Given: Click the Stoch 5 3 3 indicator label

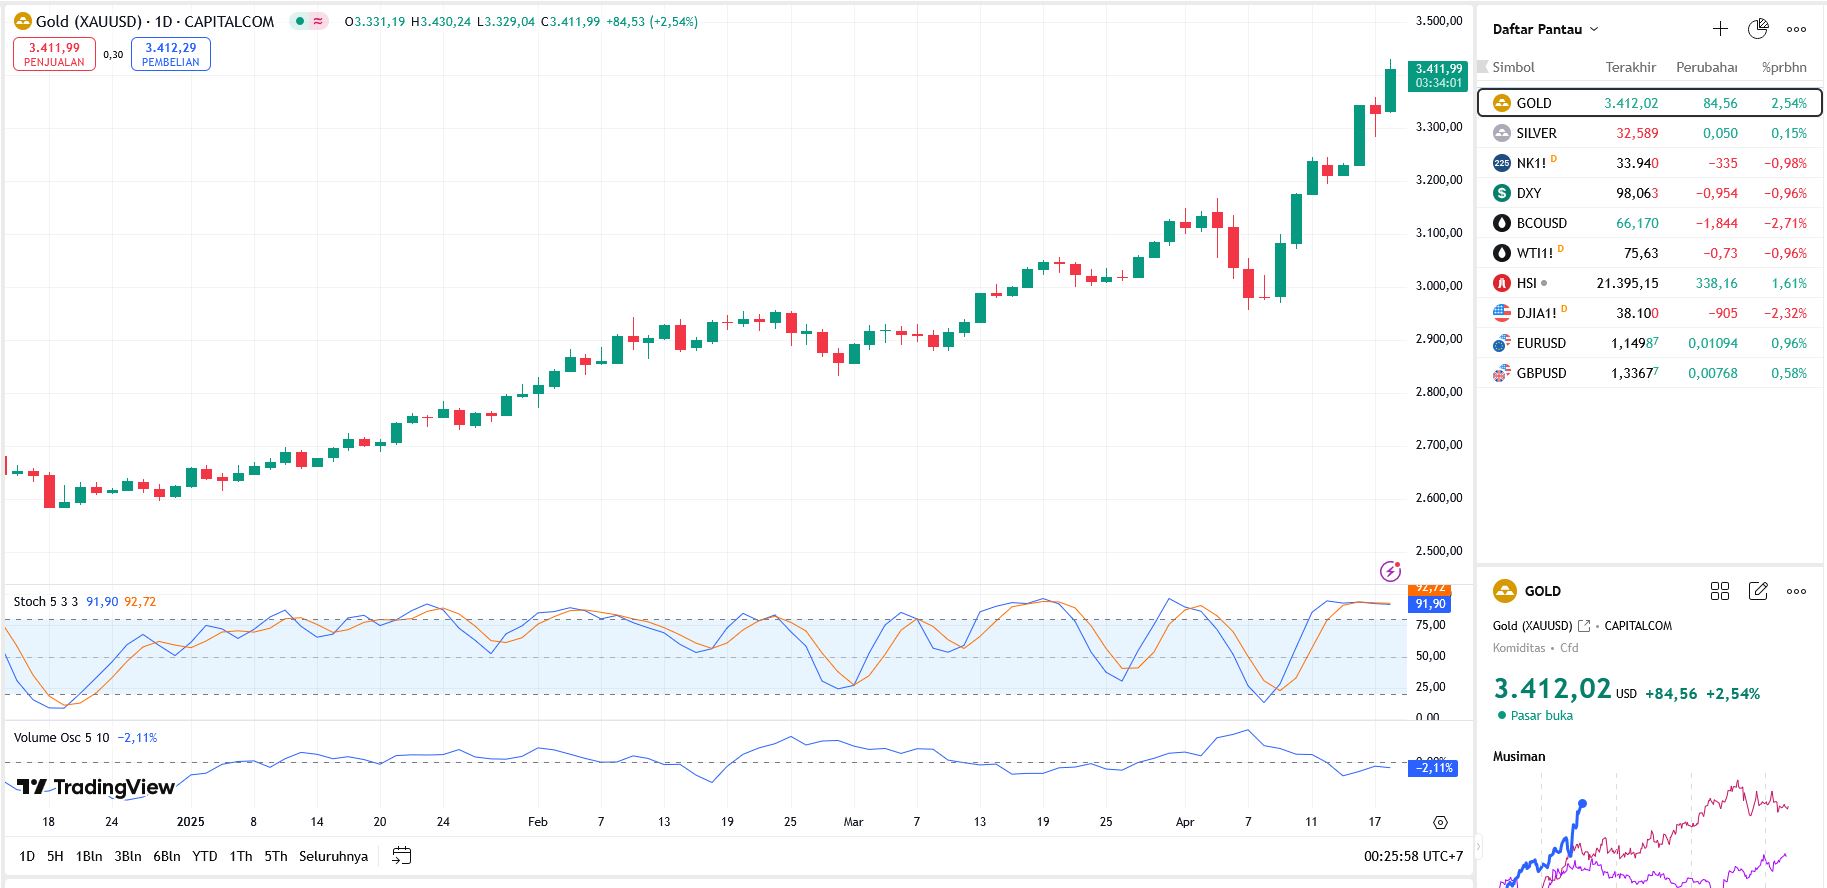Looking at the screenshot, I should [x=45, y=602].
